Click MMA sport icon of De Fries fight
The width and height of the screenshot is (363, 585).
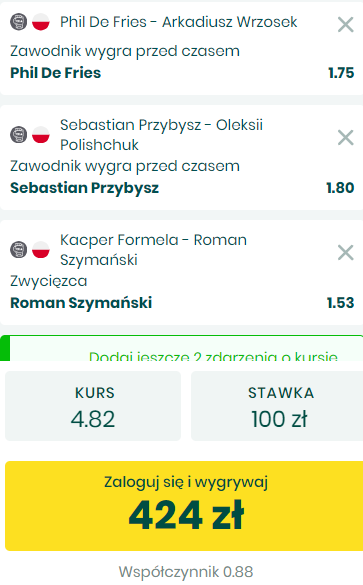(x=18, y=22)
